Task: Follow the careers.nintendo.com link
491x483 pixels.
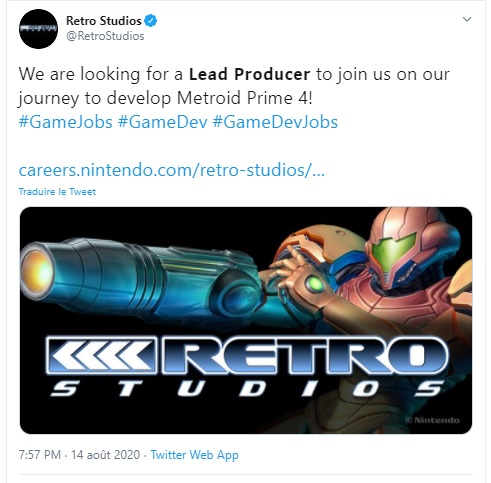Action: tap(172, 170)
